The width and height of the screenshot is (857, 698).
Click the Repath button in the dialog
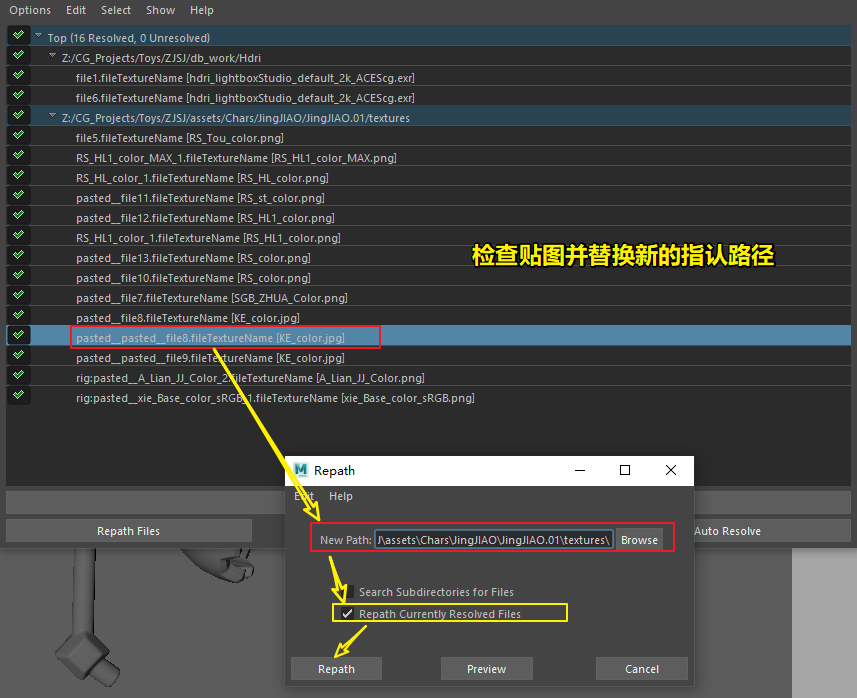click(336, 669)
